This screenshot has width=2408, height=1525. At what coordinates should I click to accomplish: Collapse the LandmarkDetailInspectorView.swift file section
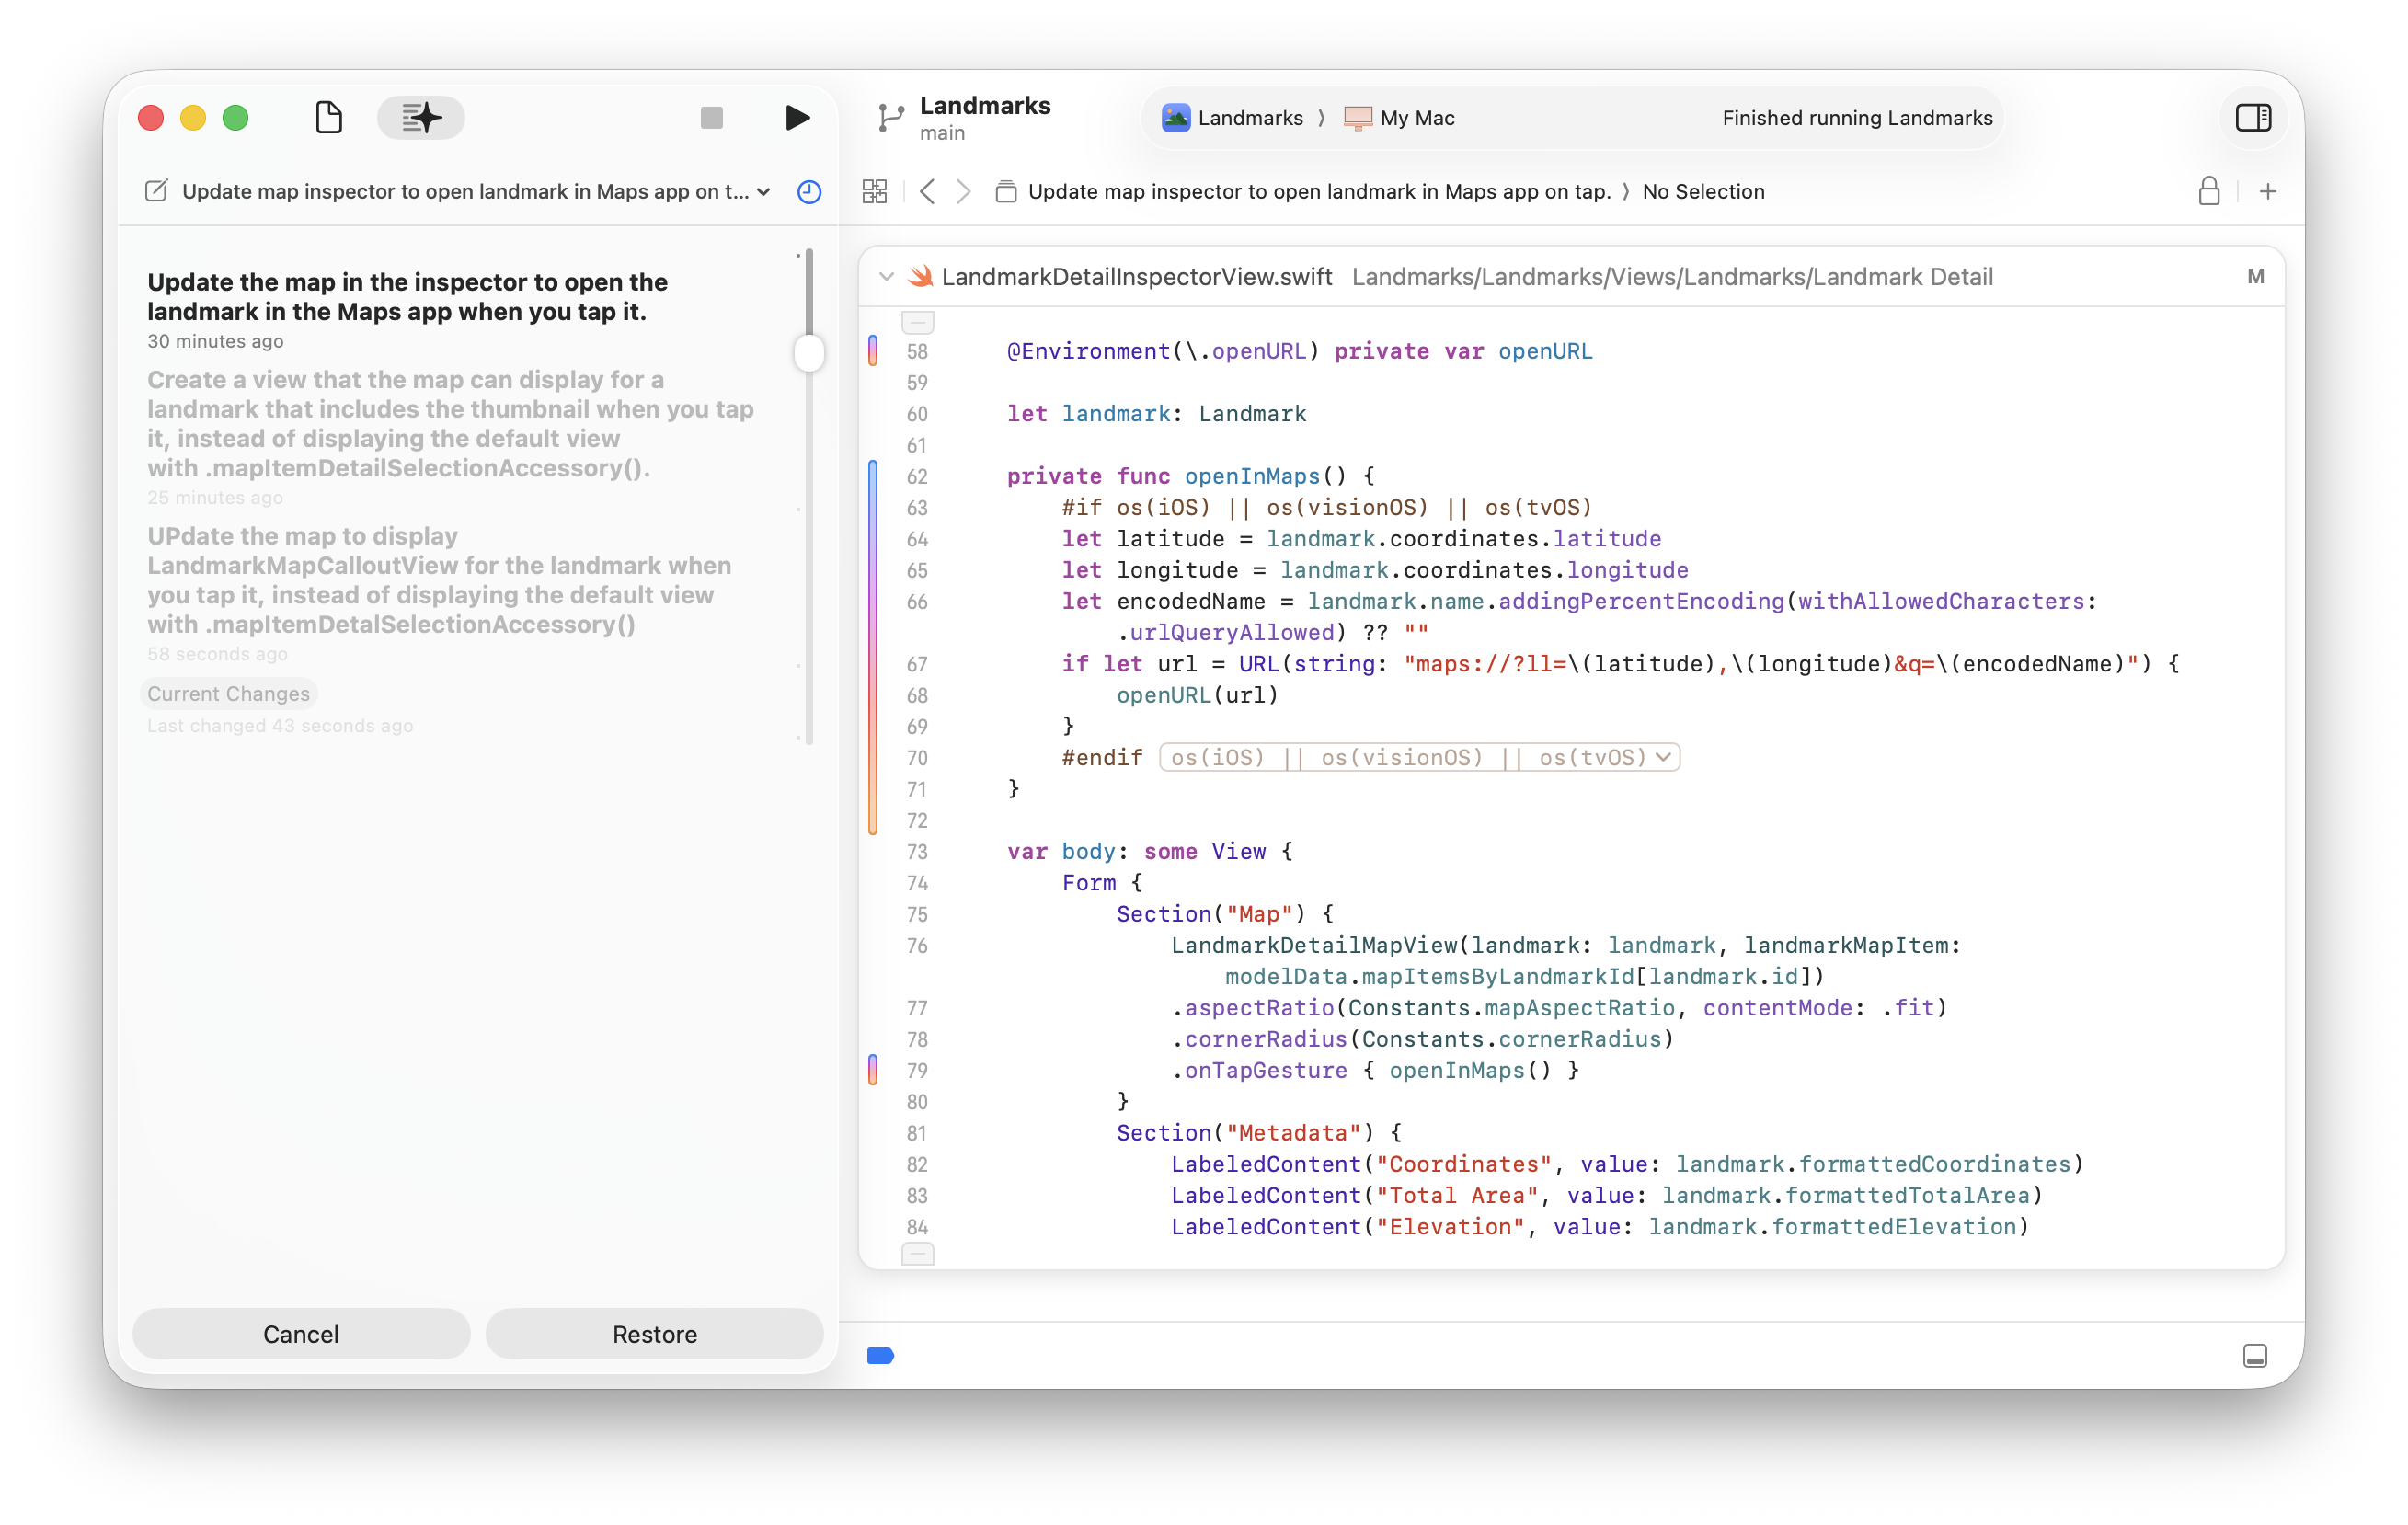tap(886, 277)
